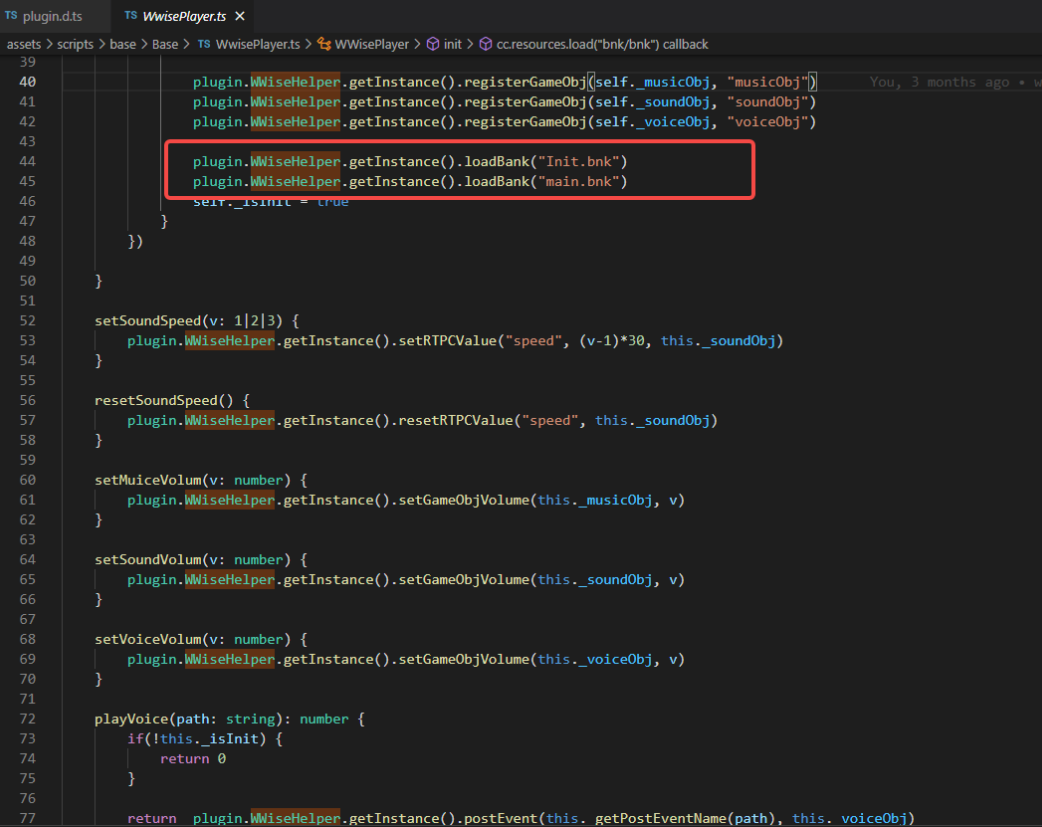Open the WWisePlayer class breadcrumb
The height and width of the screenshot is (827, 1042).
(x=372, y=44)
